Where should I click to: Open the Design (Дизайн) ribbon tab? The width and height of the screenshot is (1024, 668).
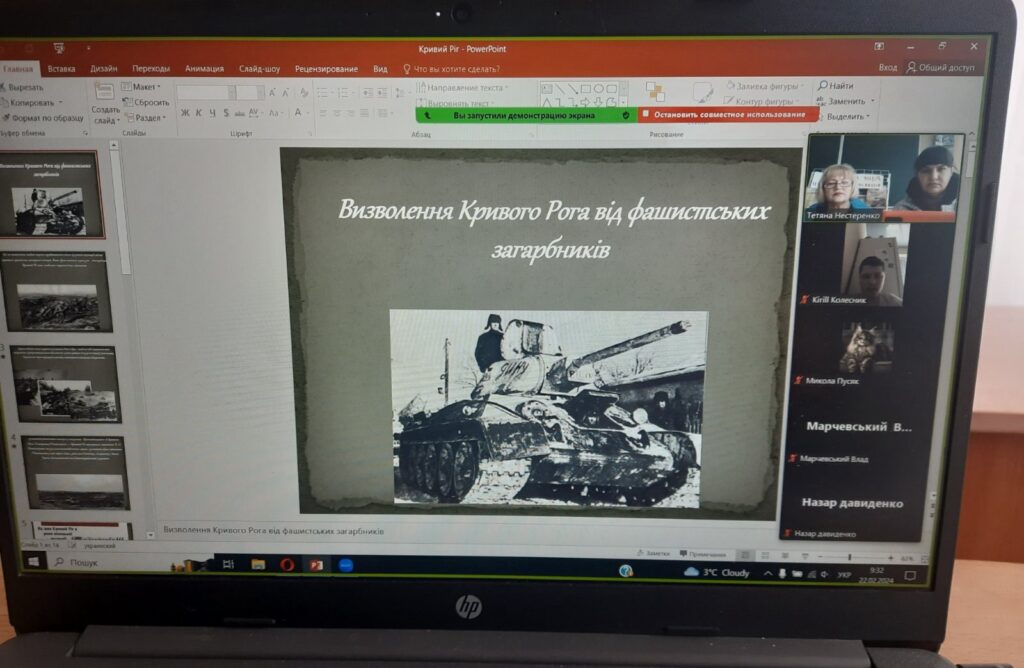point(104,69)
